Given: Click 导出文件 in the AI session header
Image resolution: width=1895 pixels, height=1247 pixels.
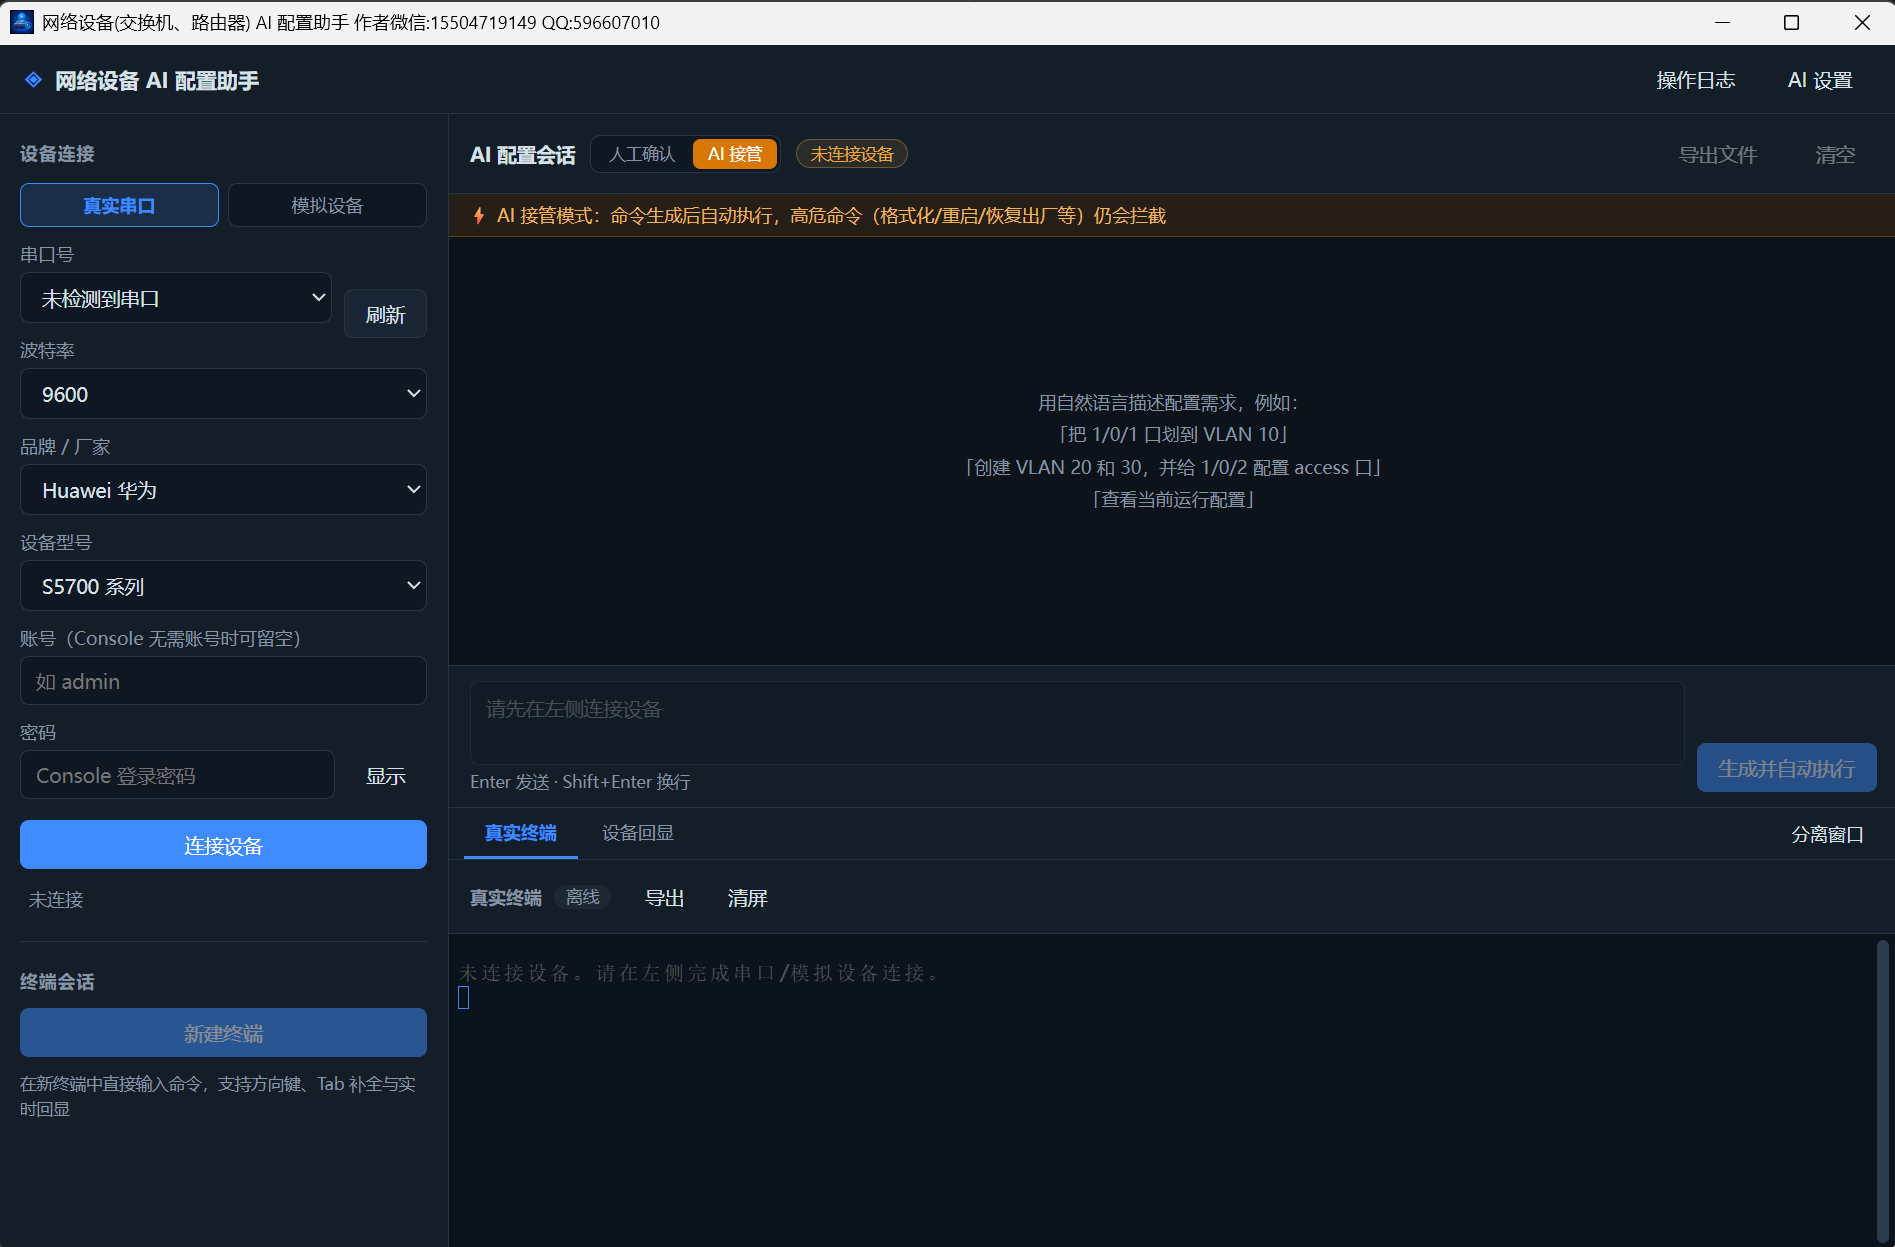Looking at the screenshot, I should 1717,155.
